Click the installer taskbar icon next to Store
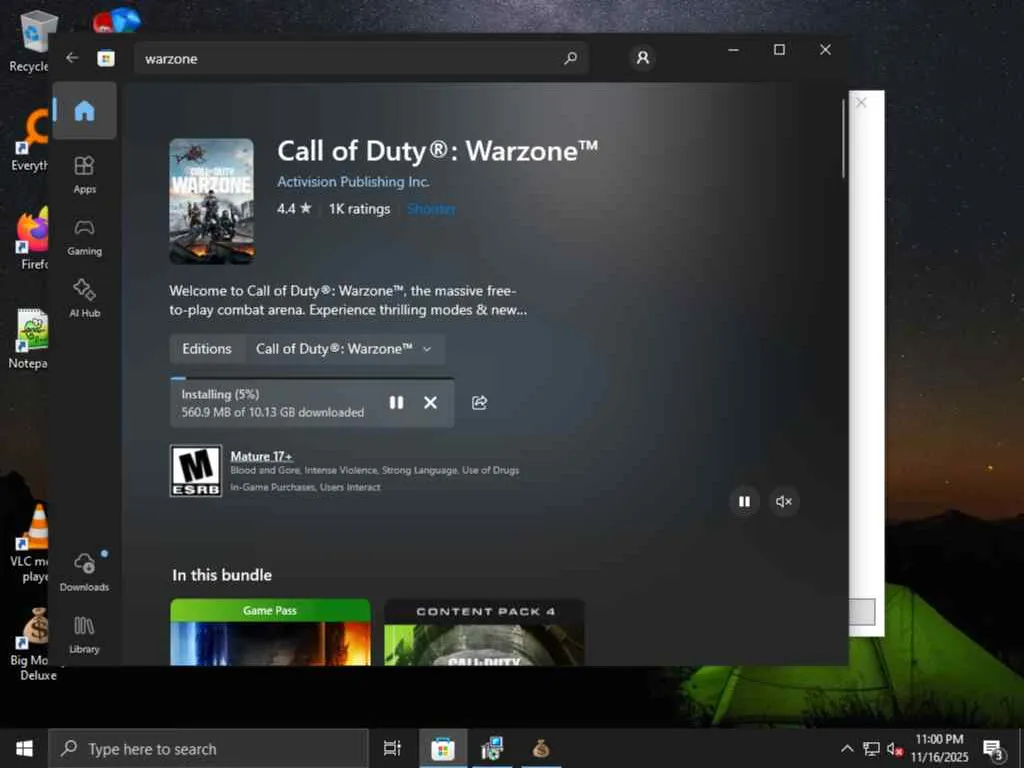 [x=491, y=748]
